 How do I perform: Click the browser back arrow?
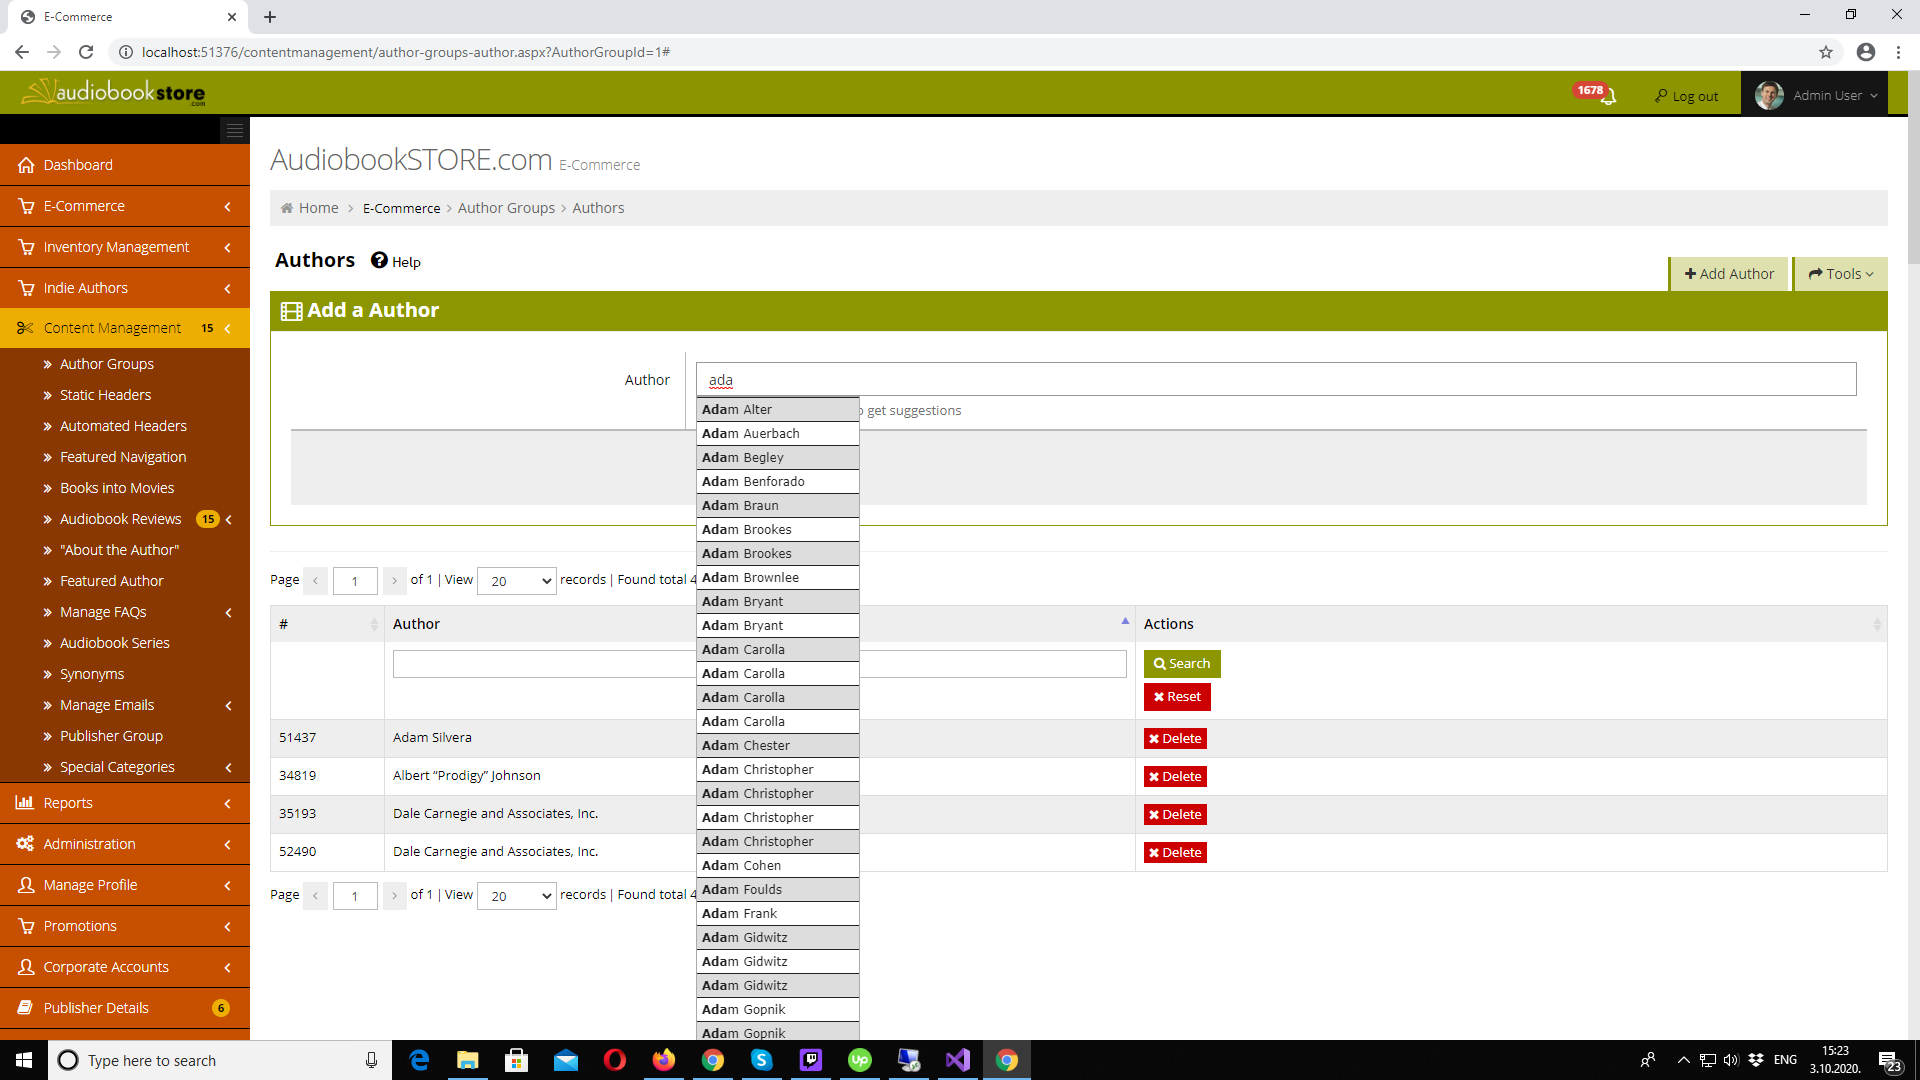(x=22, y=52)
